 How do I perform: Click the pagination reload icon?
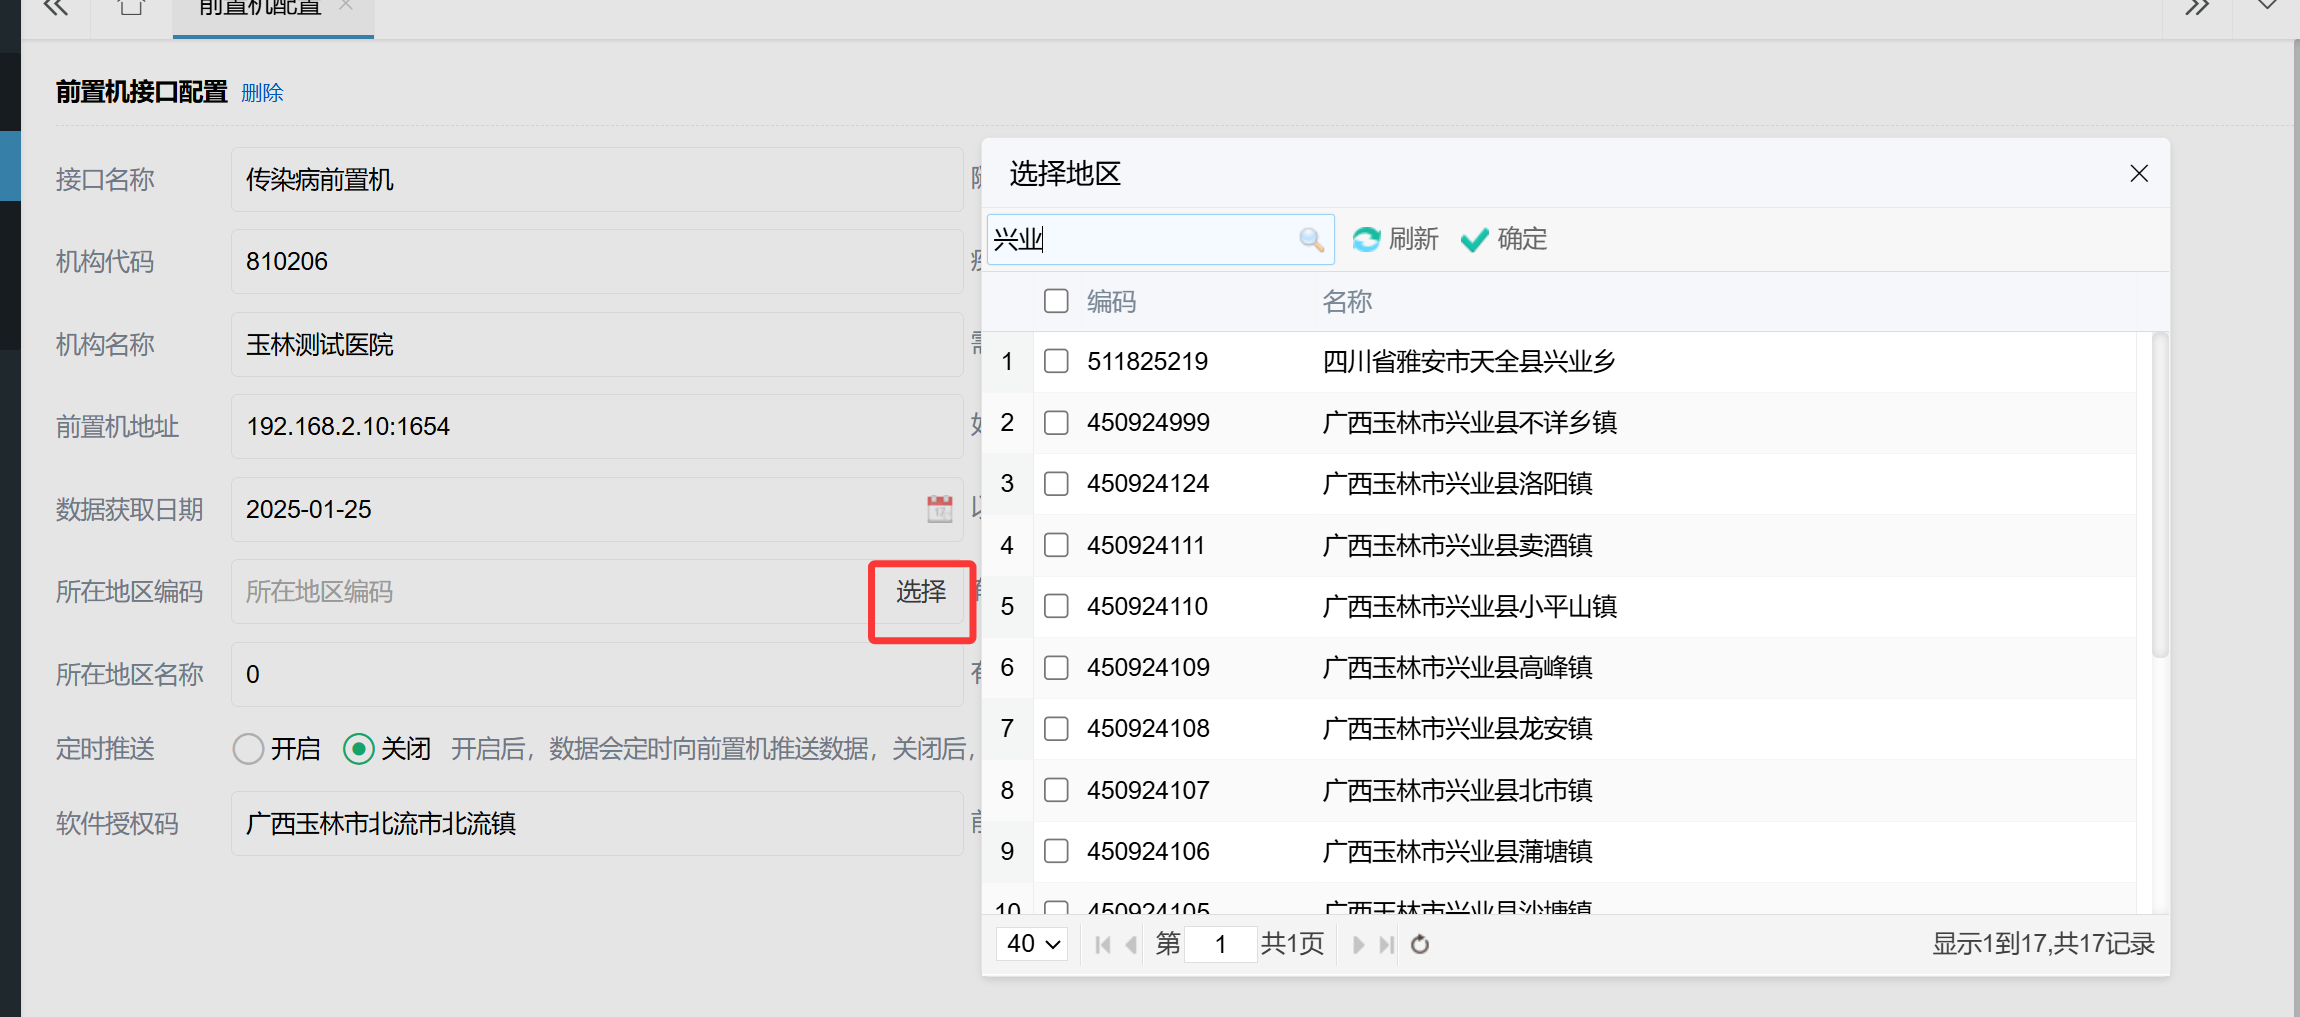[x=1420, y=945]
